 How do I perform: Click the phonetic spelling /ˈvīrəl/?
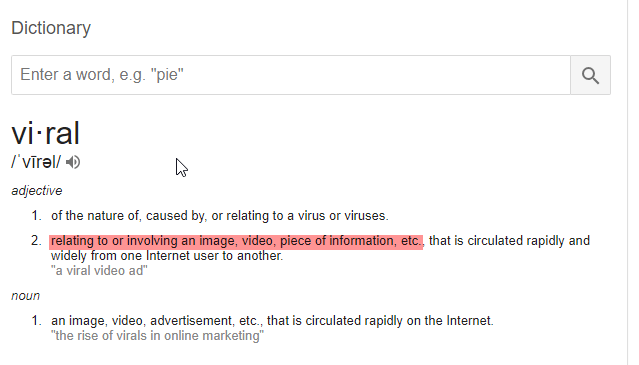pos(36,162)
